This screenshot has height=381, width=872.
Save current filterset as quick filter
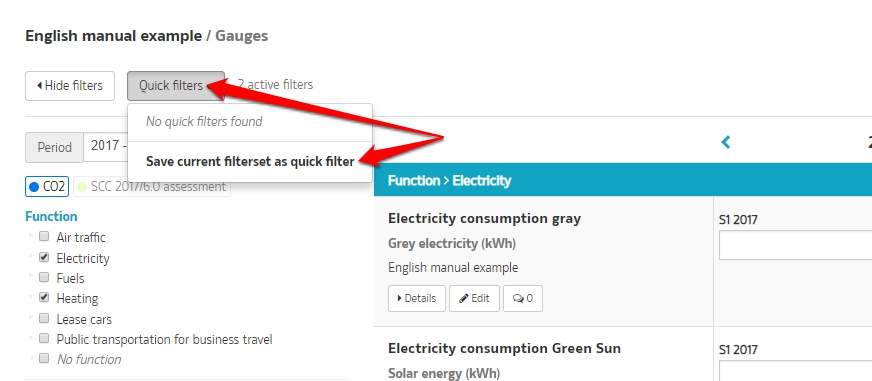click(x=250, y=161)
